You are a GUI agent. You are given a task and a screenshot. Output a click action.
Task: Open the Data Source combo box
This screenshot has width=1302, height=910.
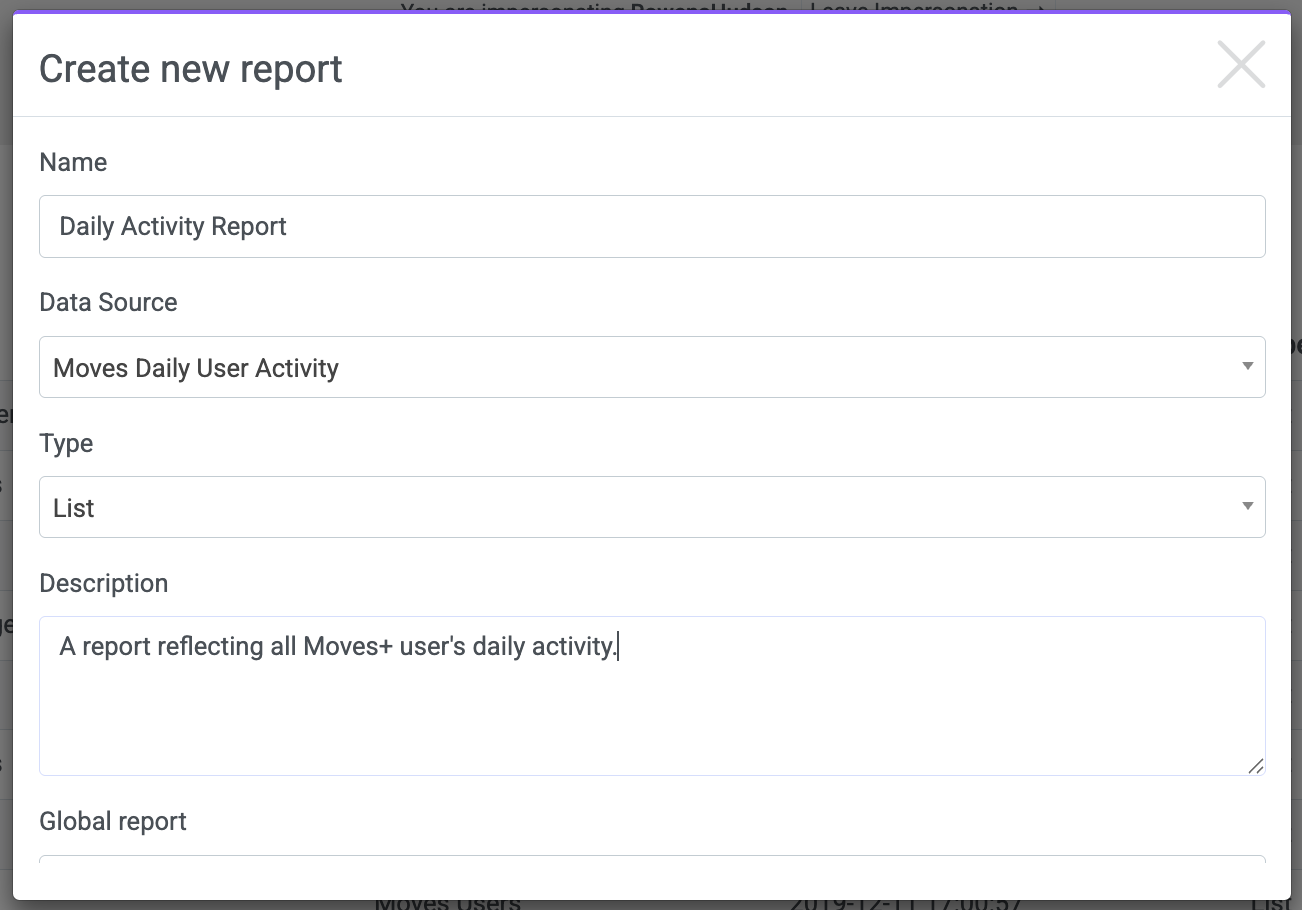click(640, 367)
